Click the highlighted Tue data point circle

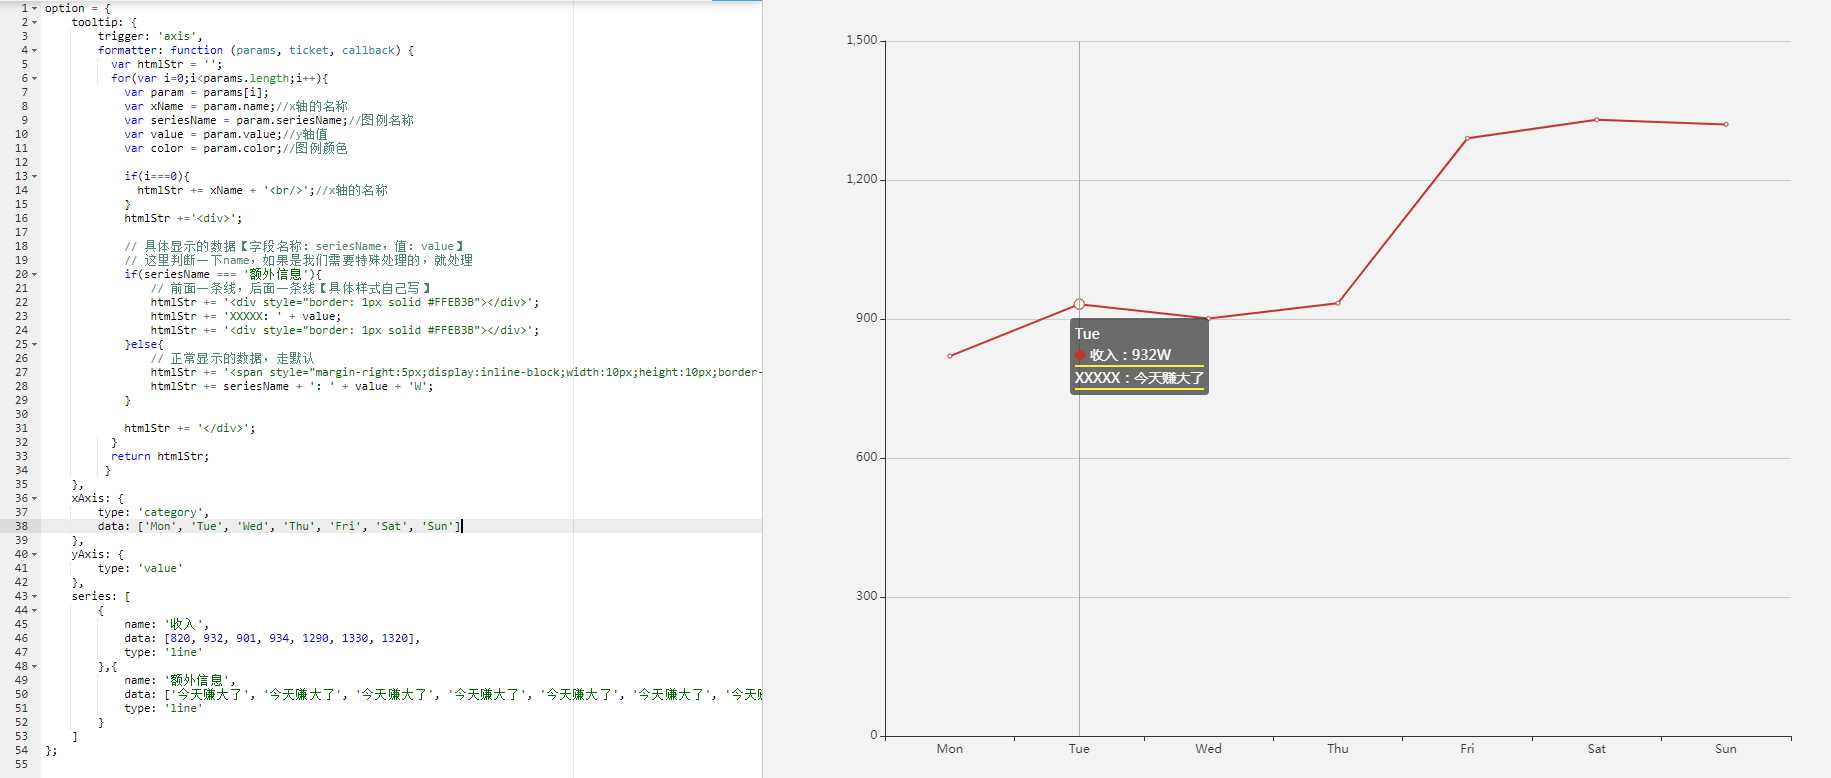(1079, 304)
